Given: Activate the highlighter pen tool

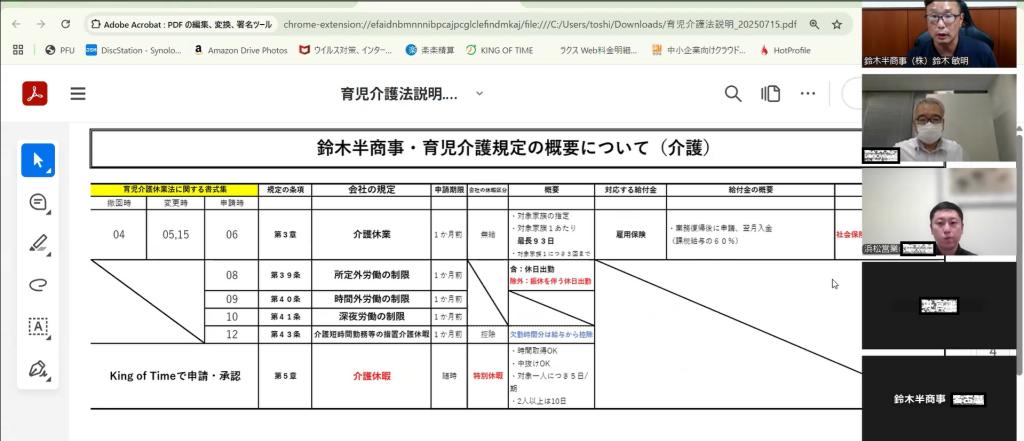Looking at the screenshot, I should [x=38, y=243].
